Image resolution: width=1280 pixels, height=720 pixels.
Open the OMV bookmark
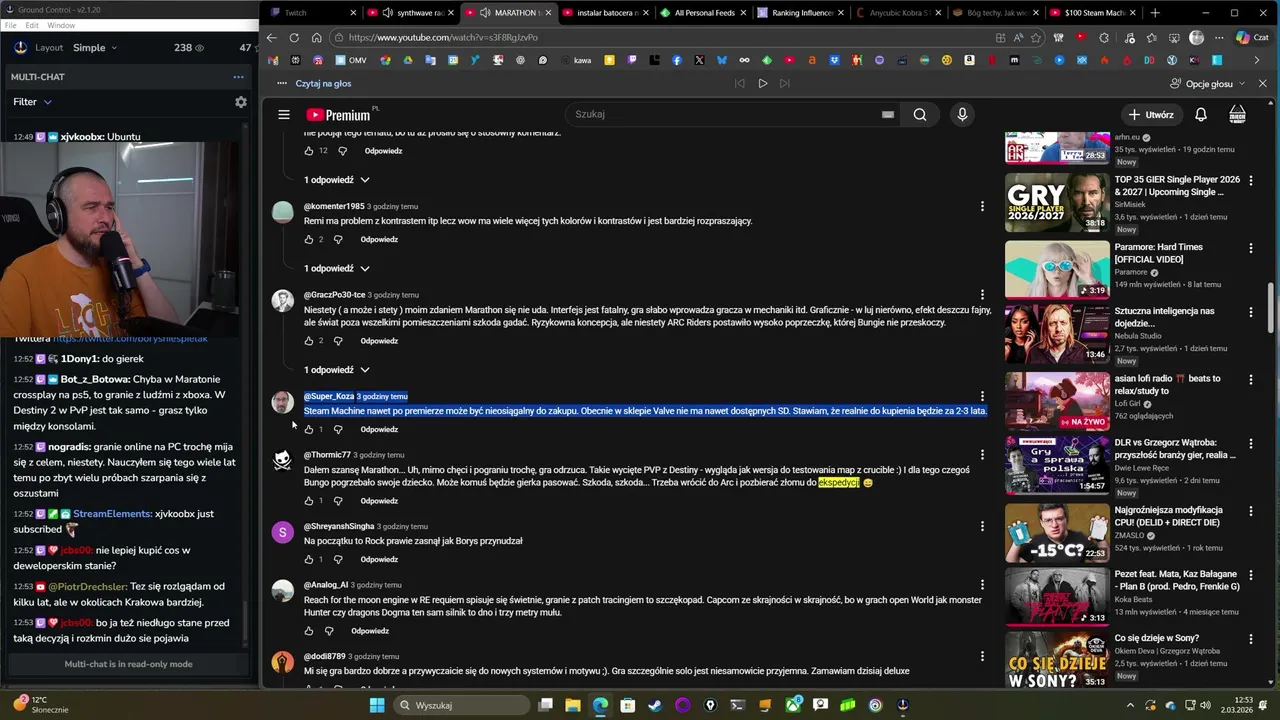pyautogui.click(x=350, y=60)
